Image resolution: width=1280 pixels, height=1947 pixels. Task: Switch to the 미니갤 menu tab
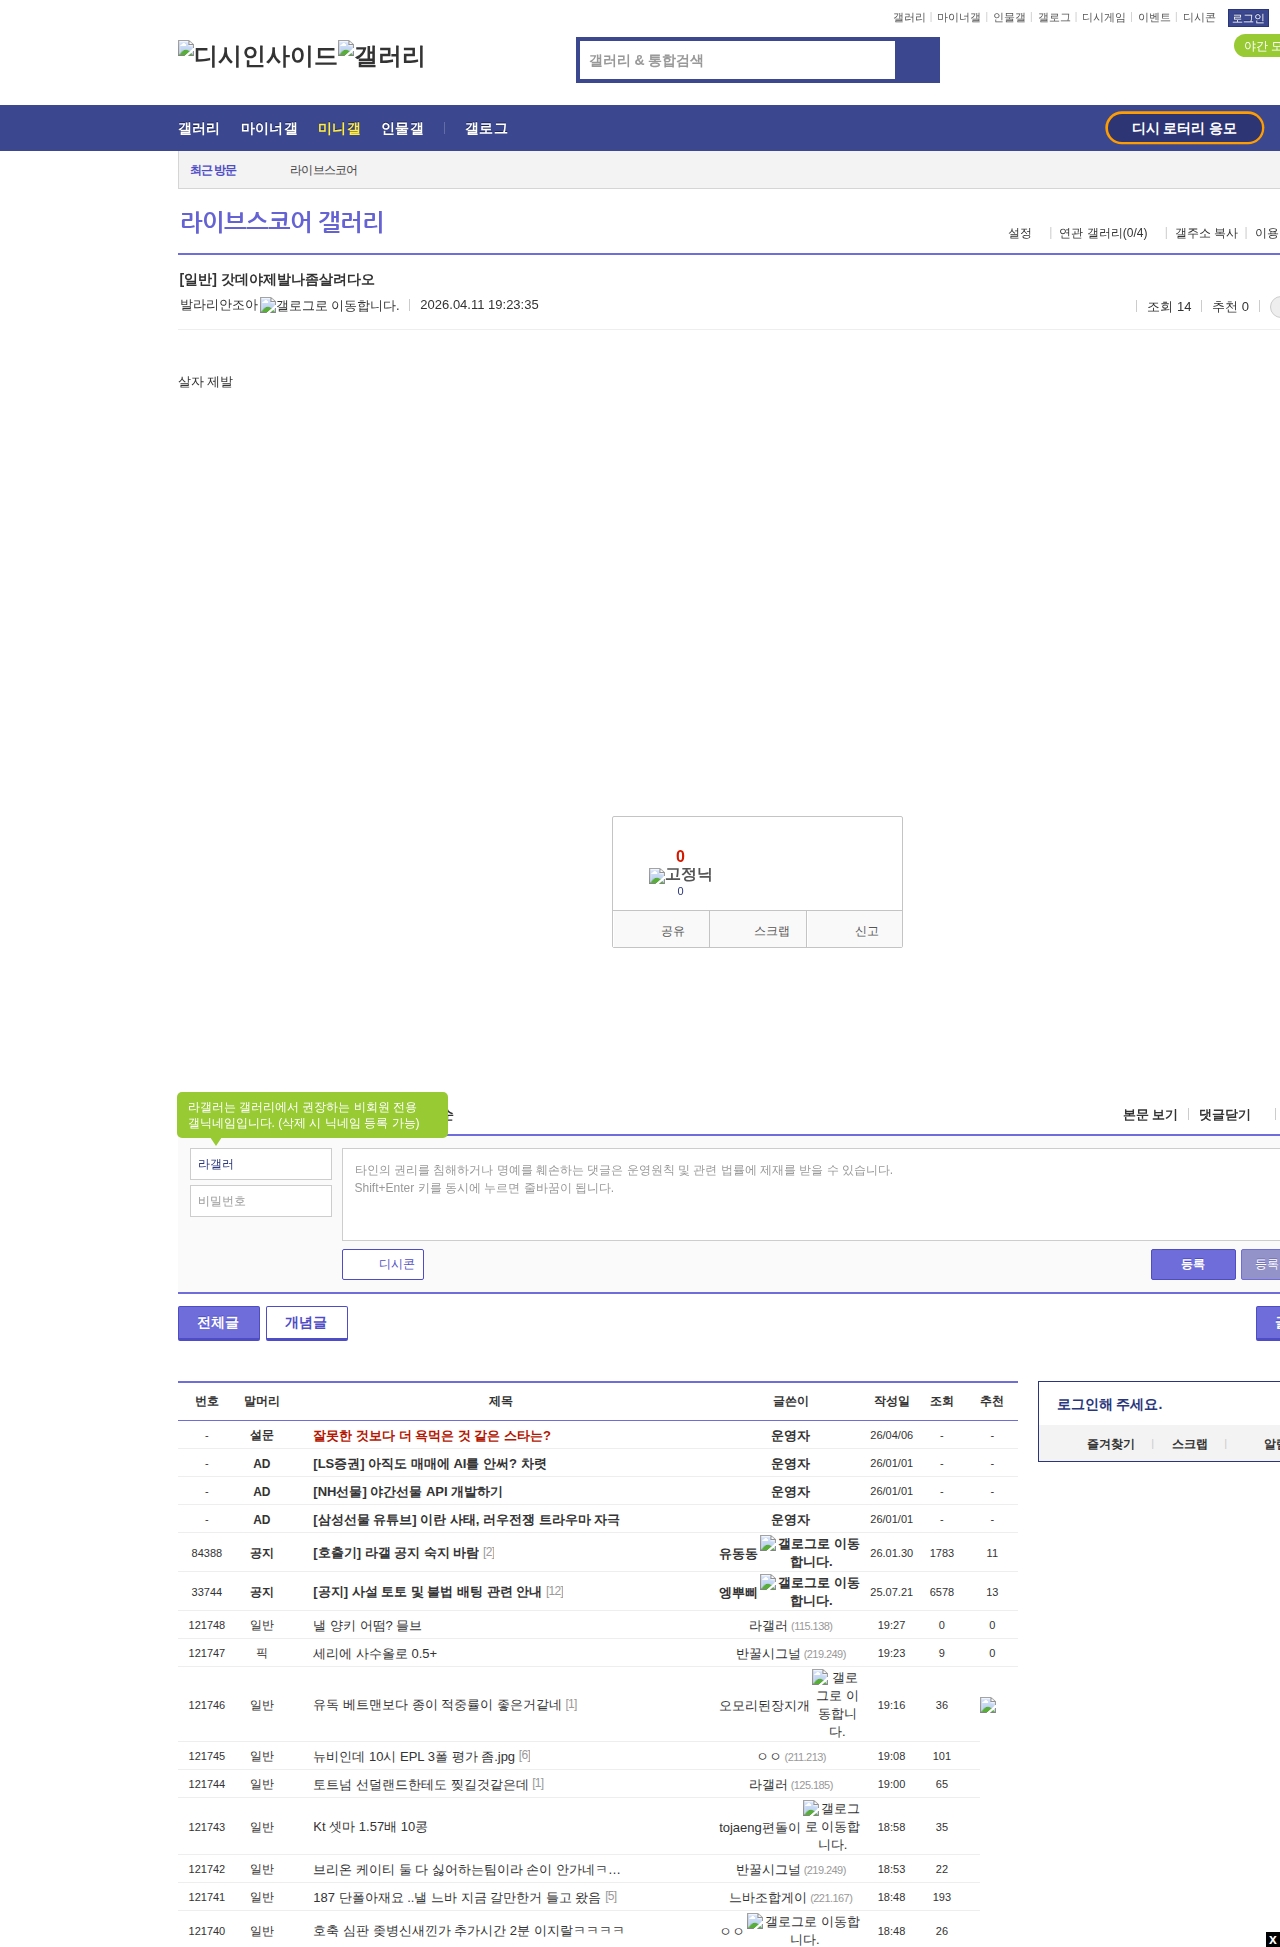339,129
